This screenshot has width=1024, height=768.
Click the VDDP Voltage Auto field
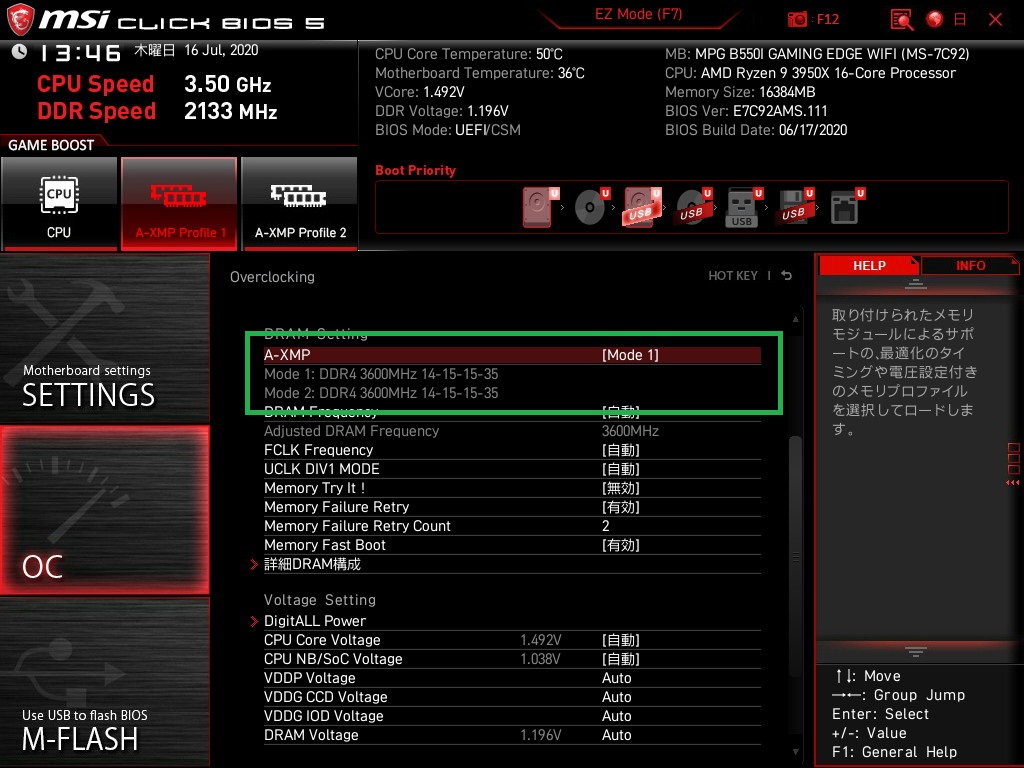[616, 678]
